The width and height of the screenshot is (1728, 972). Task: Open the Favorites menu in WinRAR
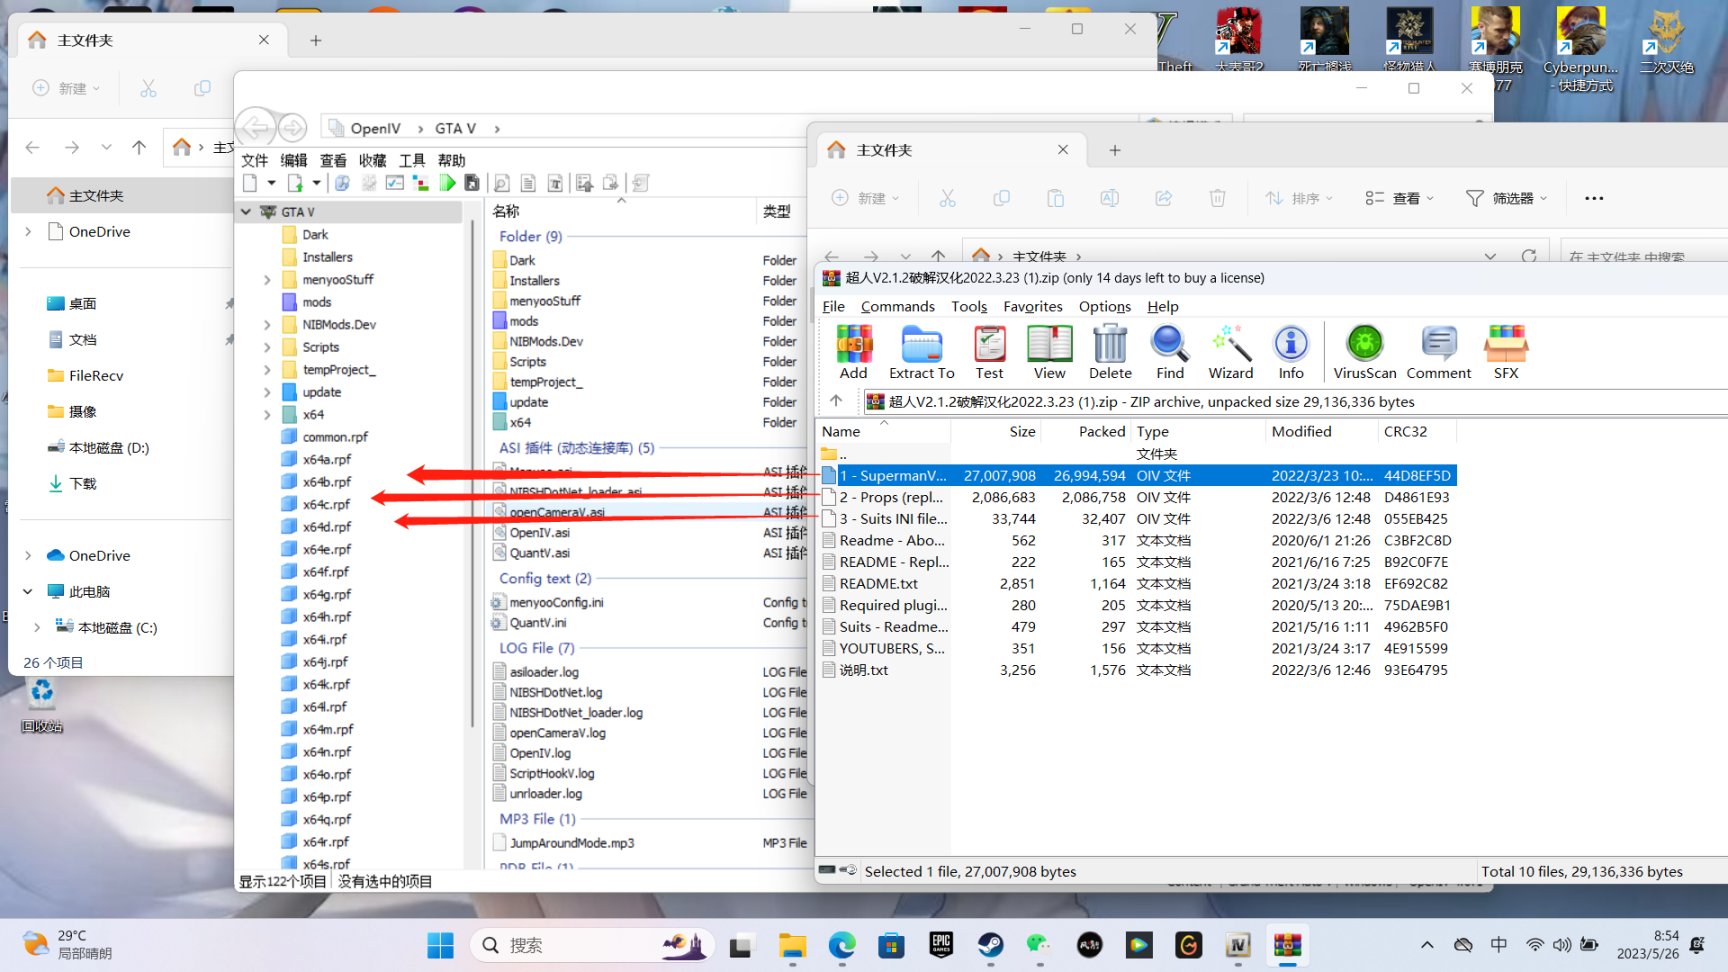pos(1033,306)
